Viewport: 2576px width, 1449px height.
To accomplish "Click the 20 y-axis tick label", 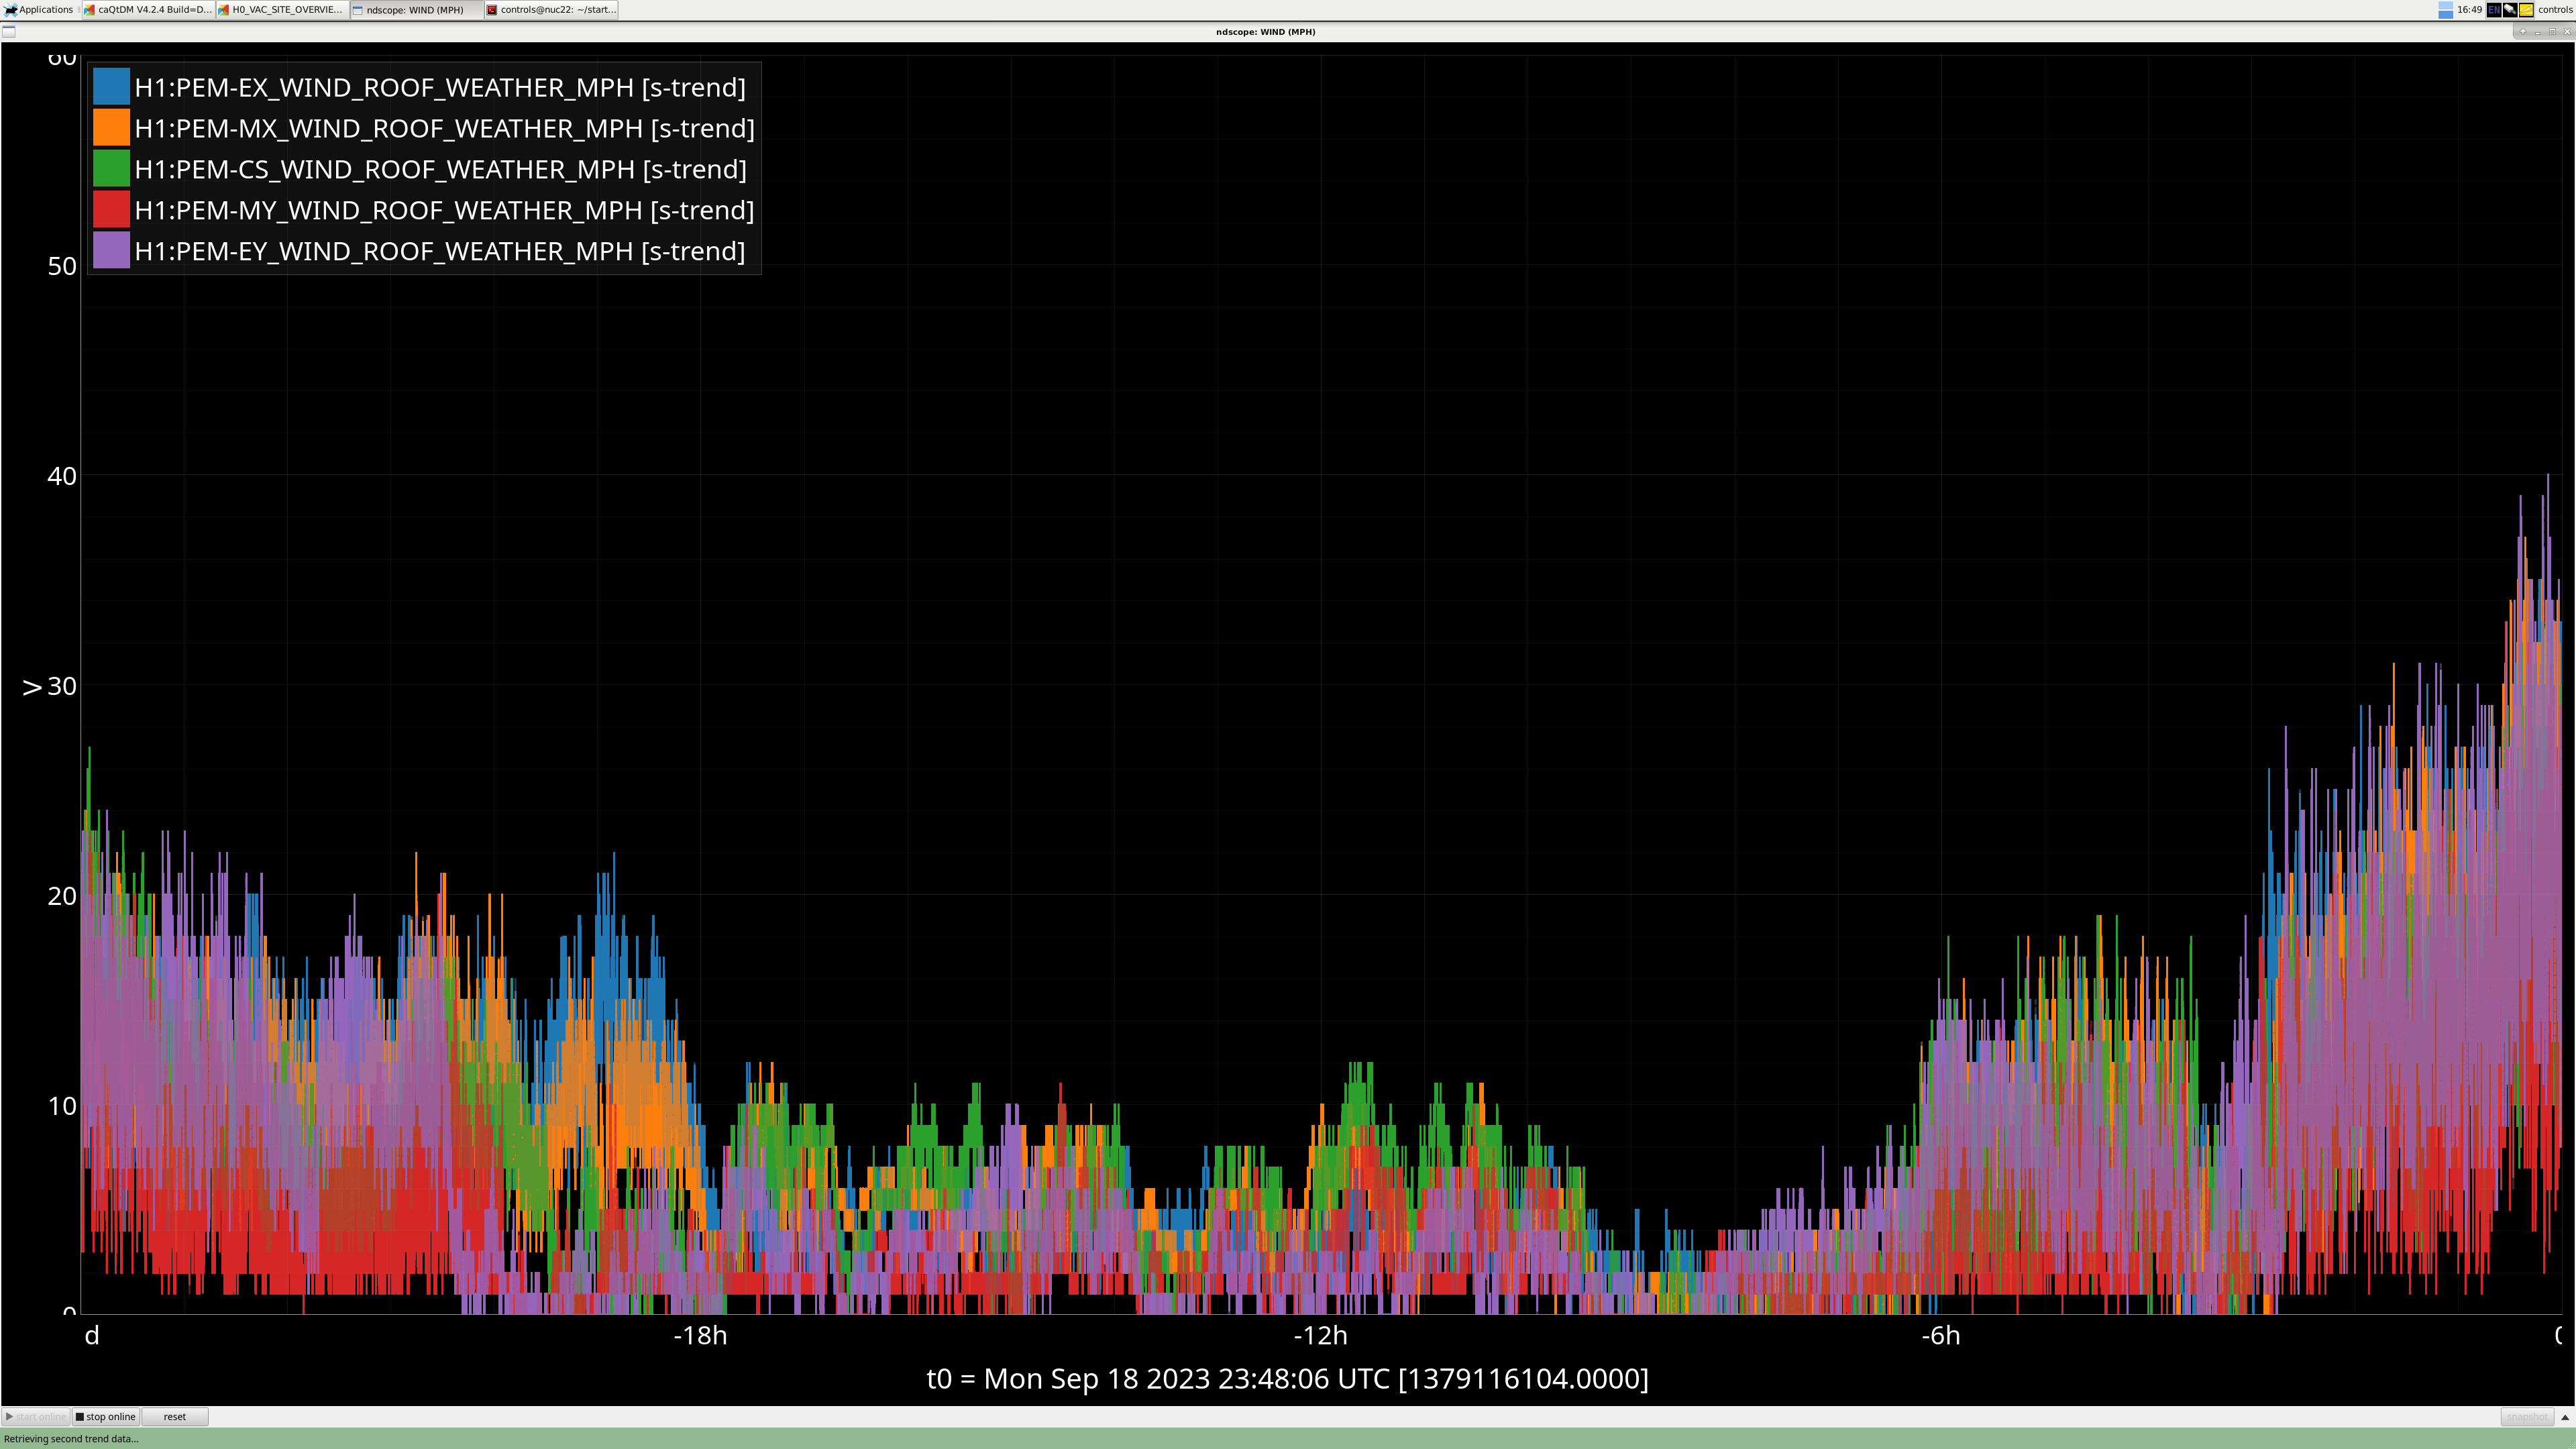I will (x=62, y=896).
